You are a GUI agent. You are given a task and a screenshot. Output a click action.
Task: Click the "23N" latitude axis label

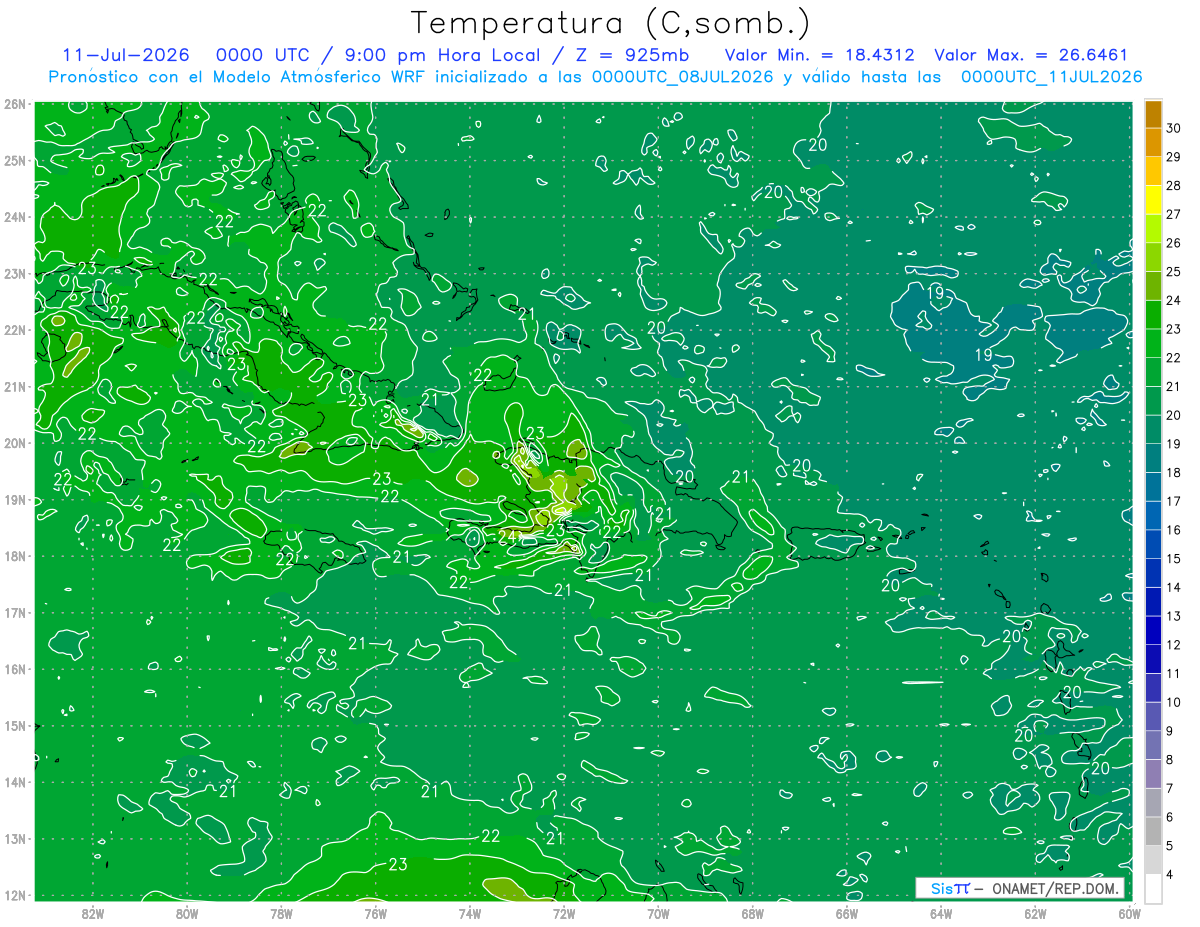tap(15, 274)
